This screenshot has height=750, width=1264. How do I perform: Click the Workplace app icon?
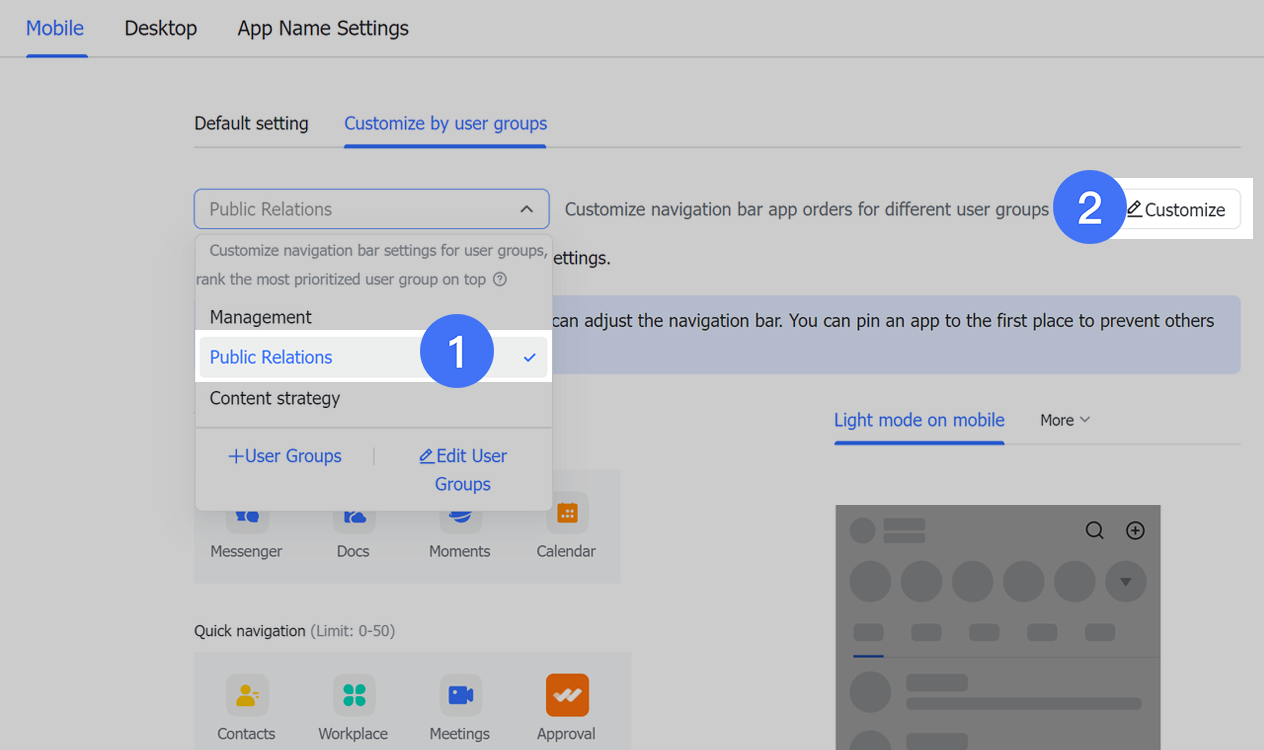coord(353,695)
